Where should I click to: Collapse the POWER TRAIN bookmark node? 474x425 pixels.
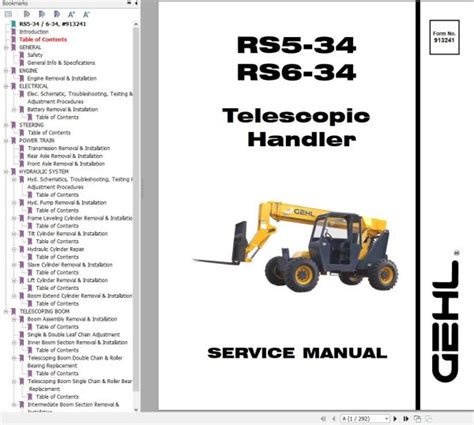[6, 141]
